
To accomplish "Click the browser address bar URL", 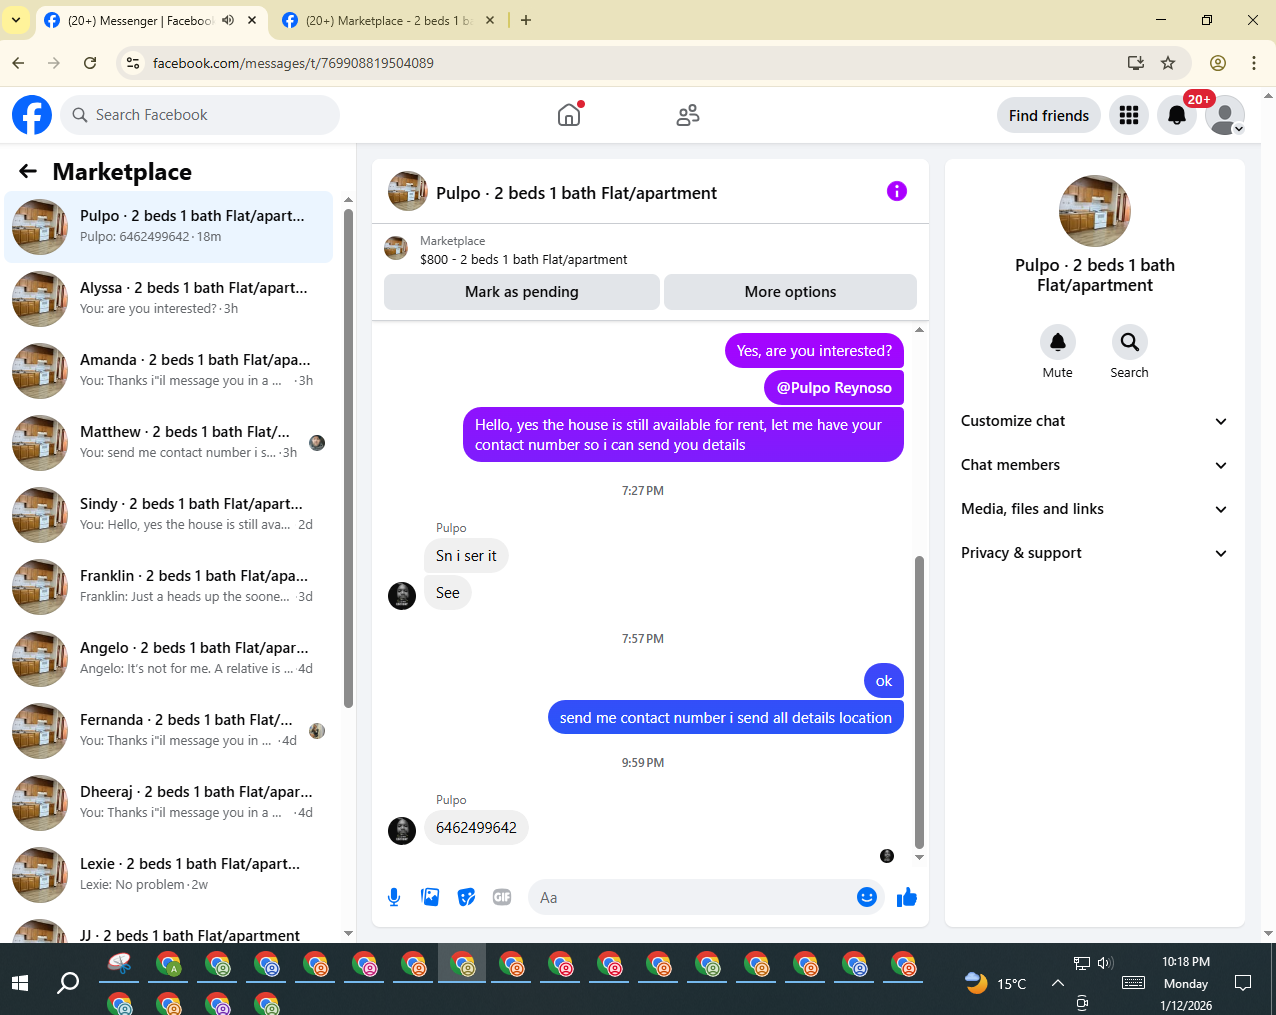I will [x=293, y=63].
